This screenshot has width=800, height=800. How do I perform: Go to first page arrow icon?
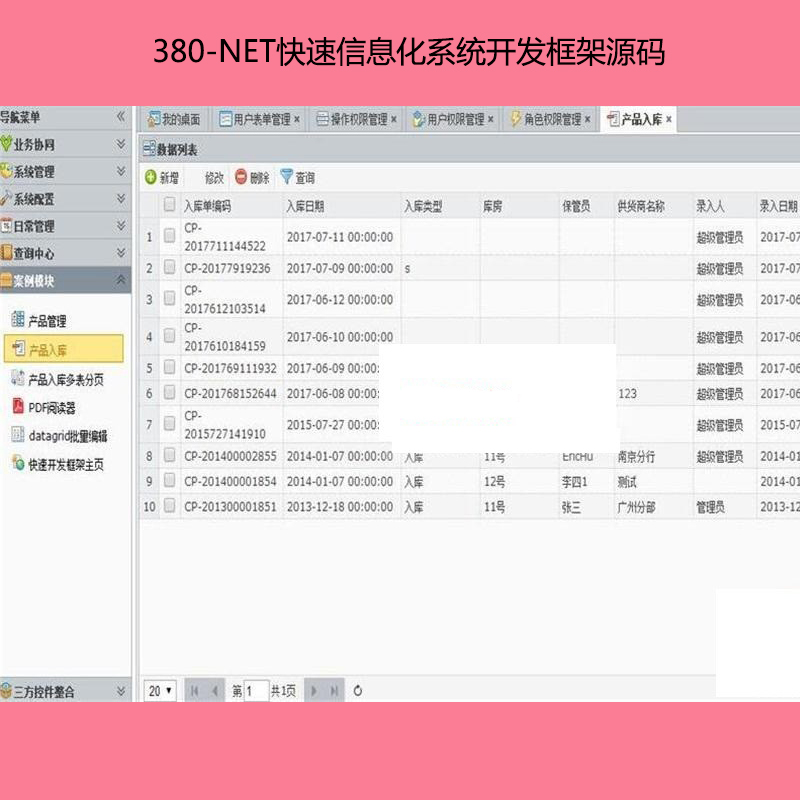[194, 691]
